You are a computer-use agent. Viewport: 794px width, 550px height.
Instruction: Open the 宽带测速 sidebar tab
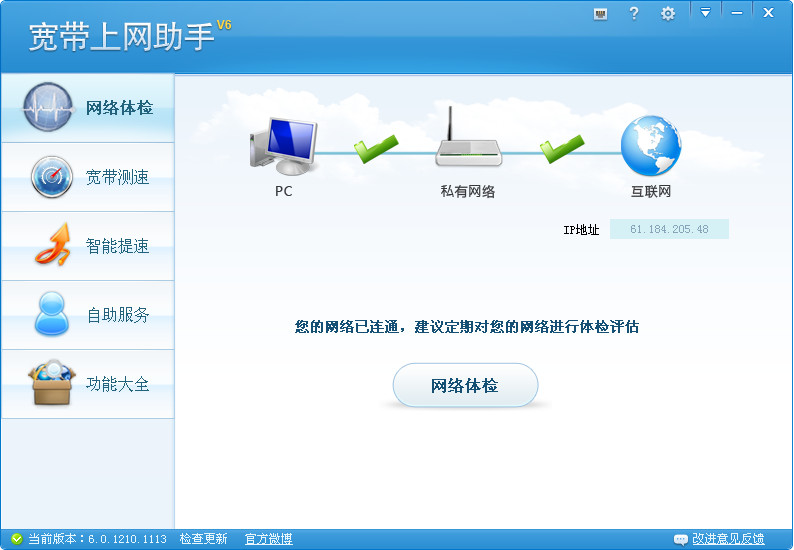[88, 177]
